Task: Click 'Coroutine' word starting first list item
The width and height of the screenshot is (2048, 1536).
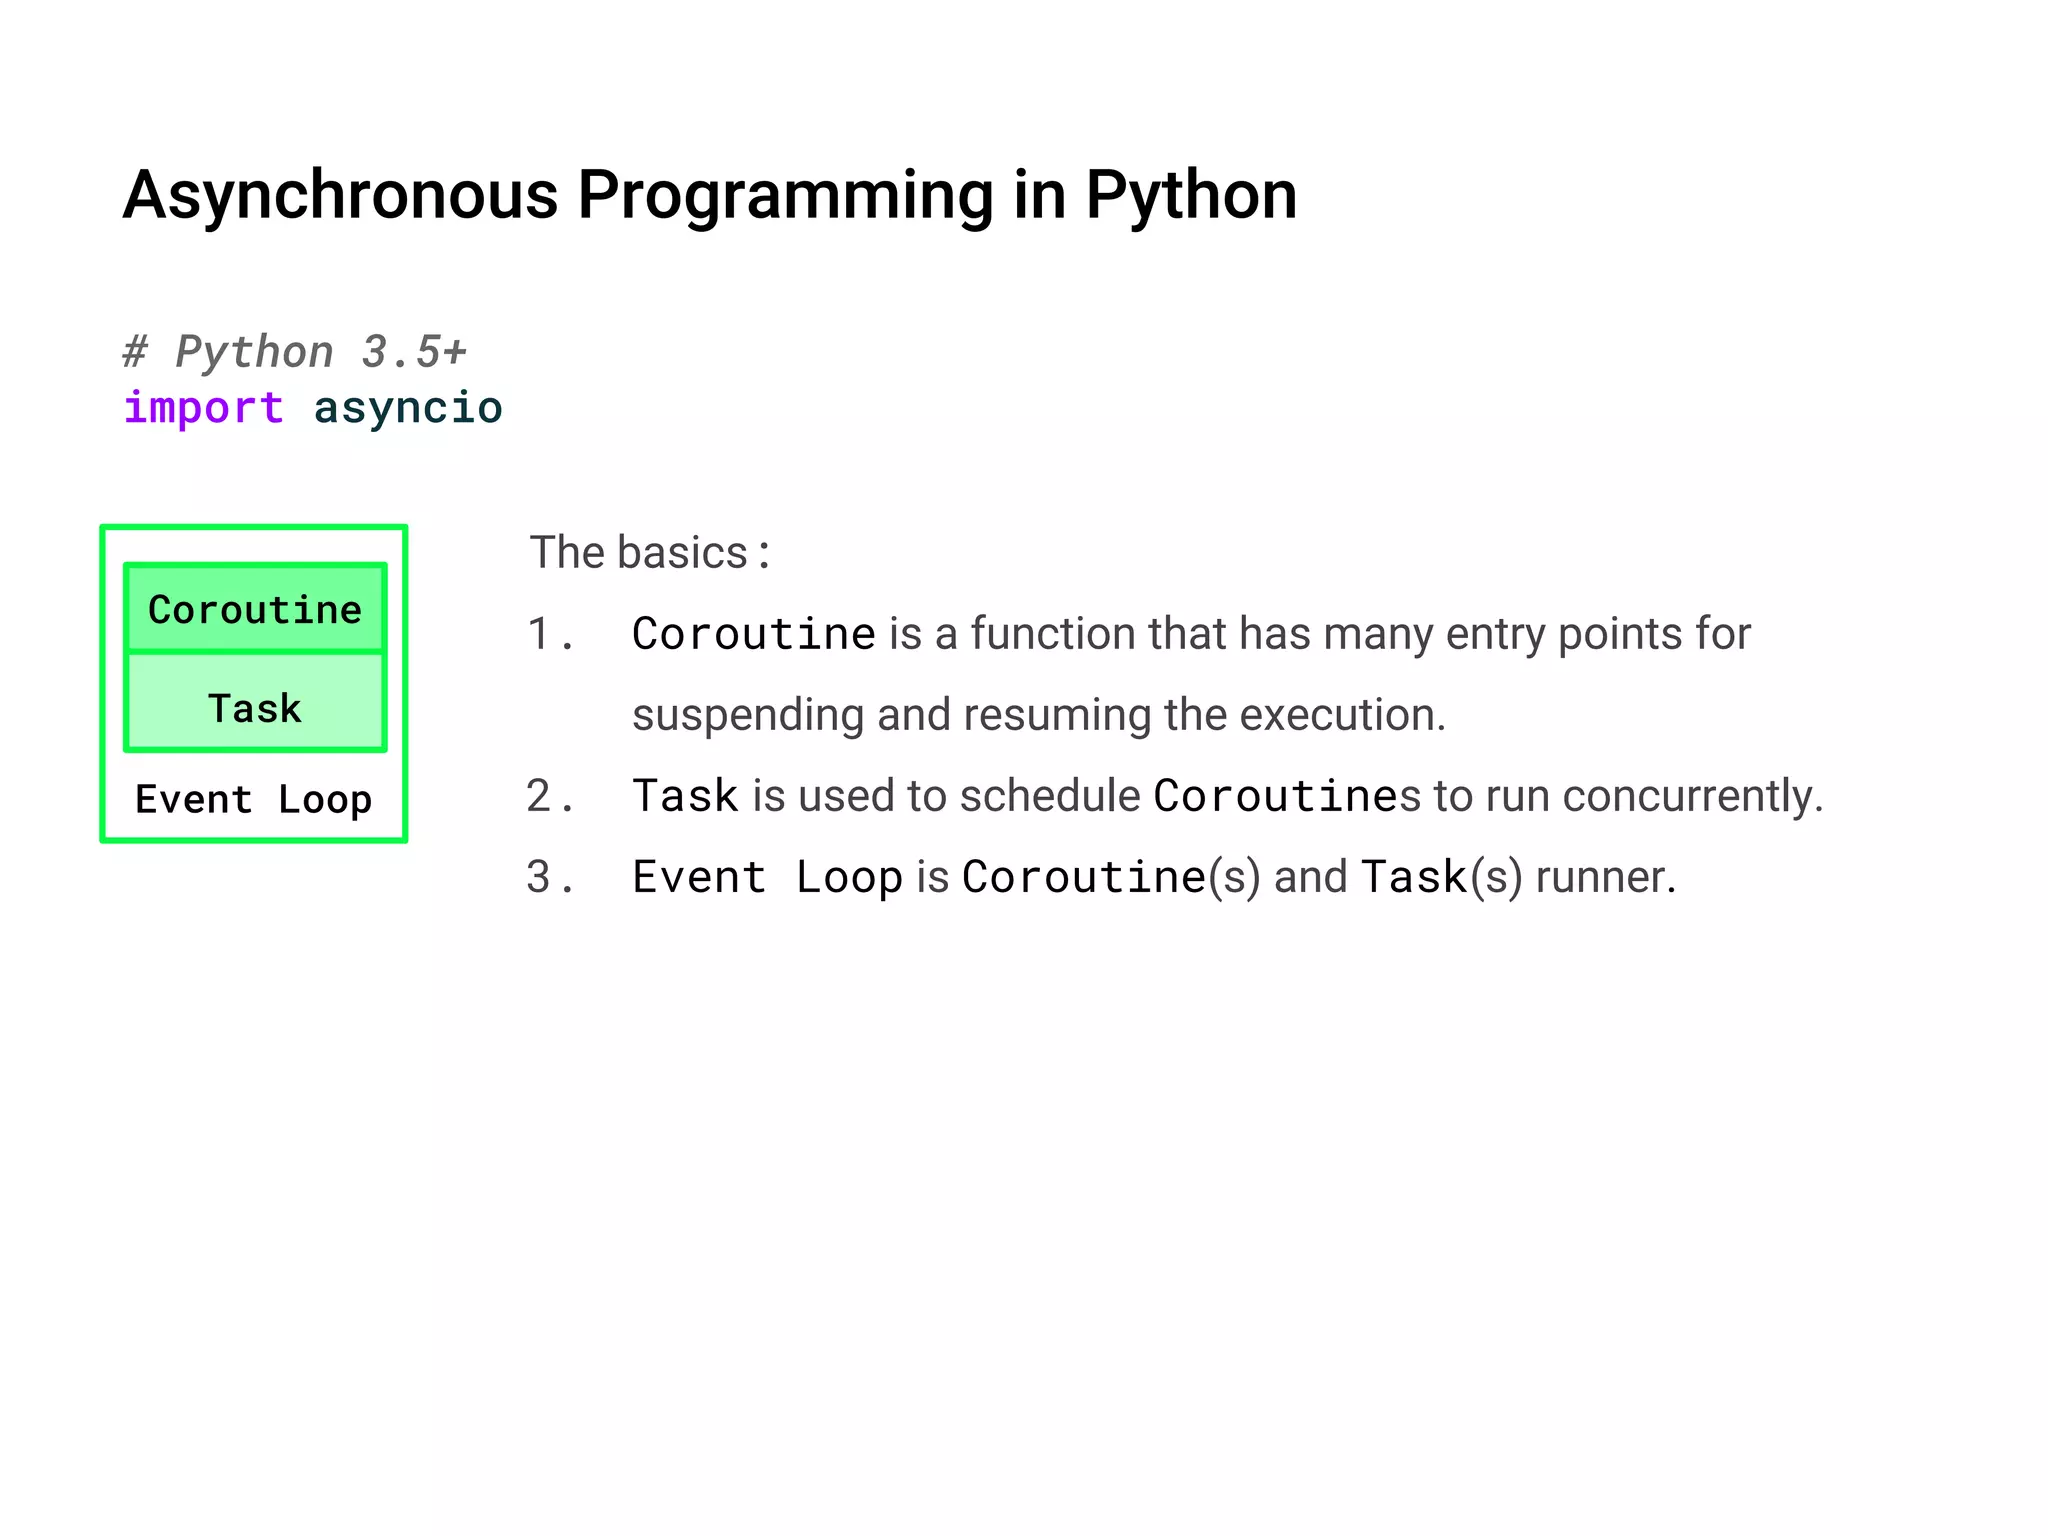Action: coord(754,634)
